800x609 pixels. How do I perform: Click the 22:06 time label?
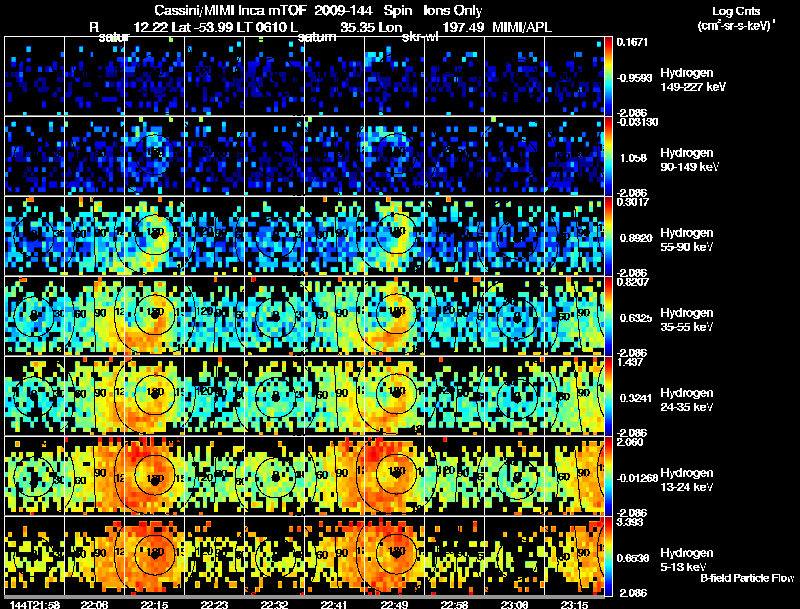[94, 604]
